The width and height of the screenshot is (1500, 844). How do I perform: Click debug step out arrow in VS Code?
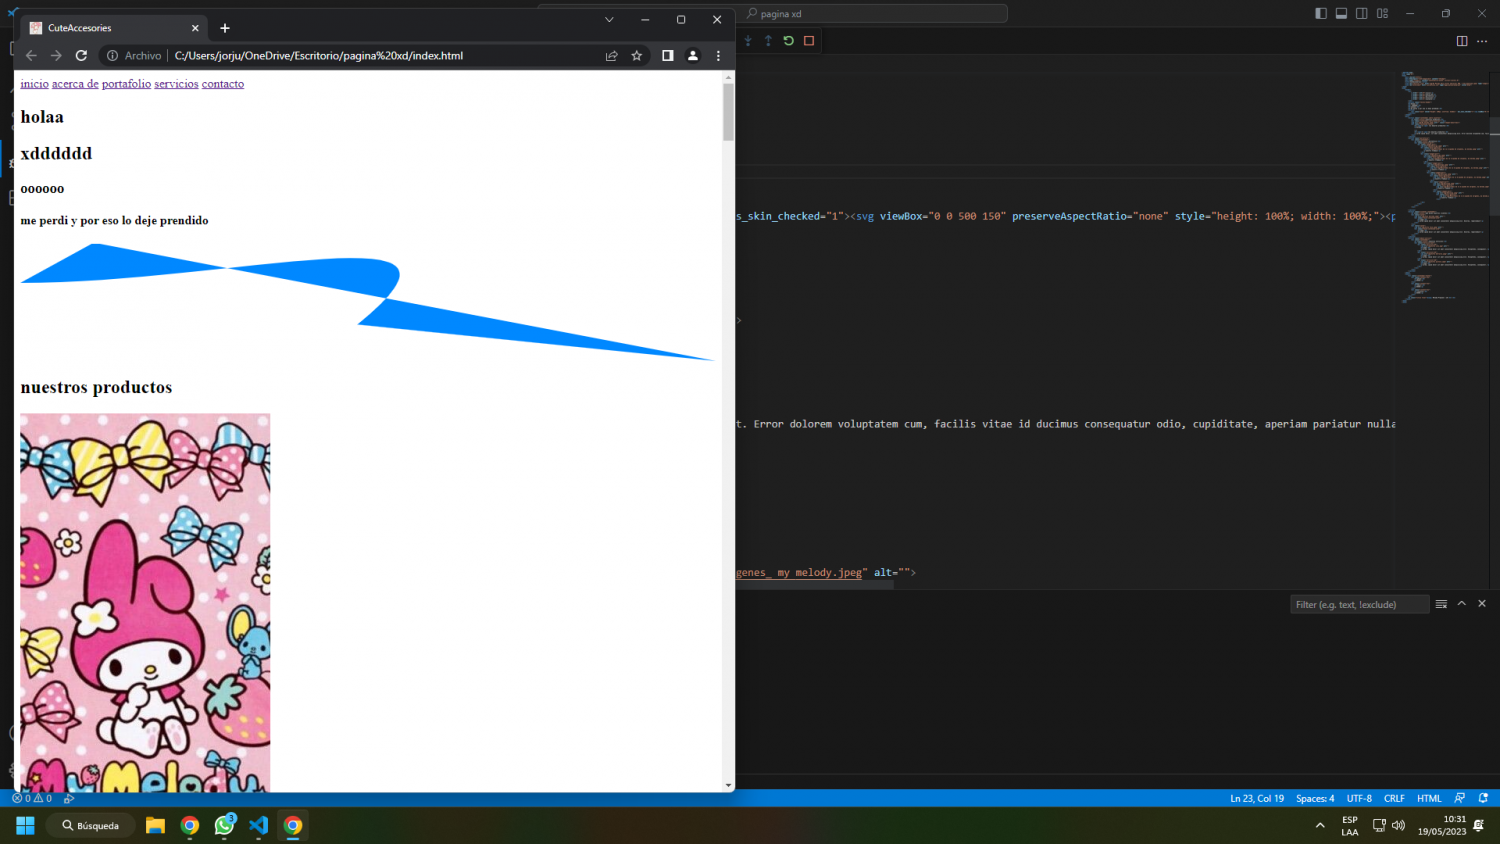(x=768, y=41)
